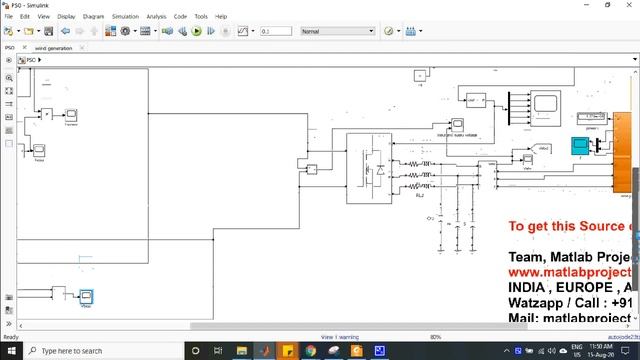Click the simulation stop time field
The image size is (640, 360).
click(x=276, y=31)
